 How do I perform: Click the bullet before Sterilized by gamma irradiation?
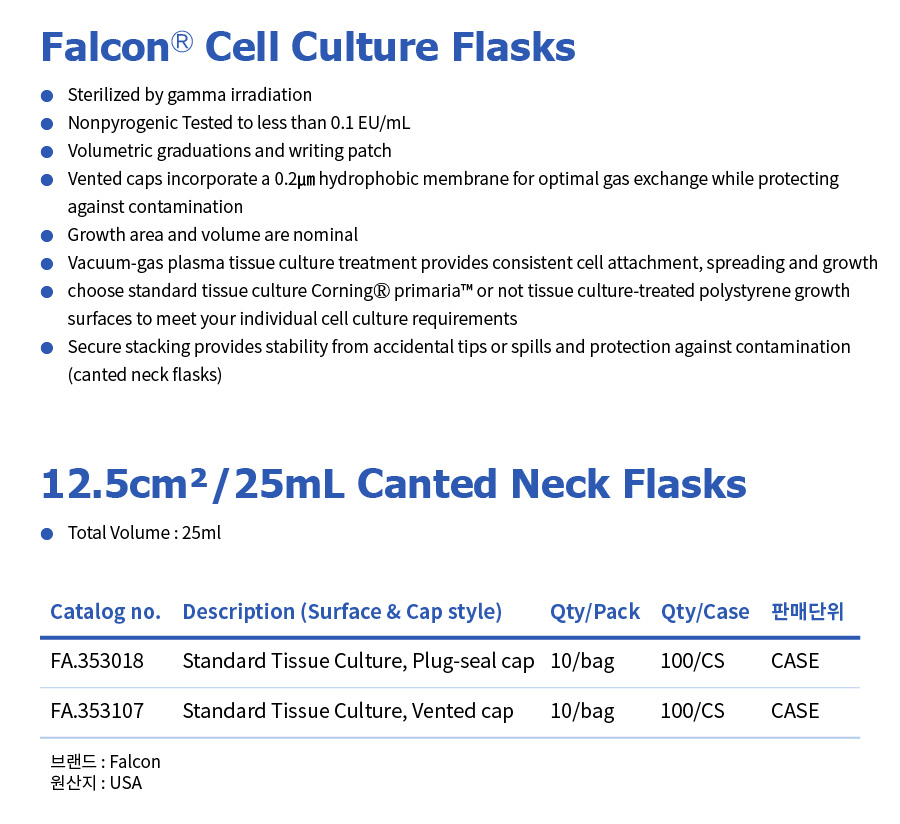47,96
